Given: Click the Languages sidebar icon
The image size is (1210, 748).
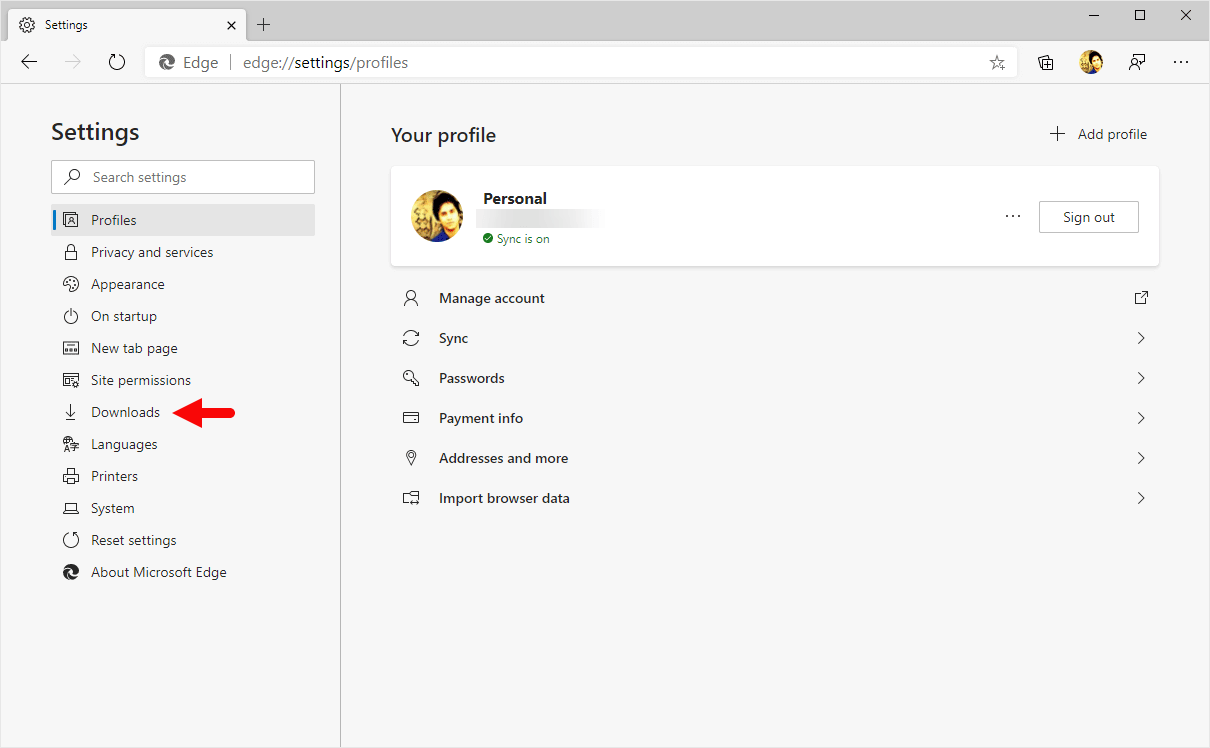Looking at the screenshot, I should point(71,443).
